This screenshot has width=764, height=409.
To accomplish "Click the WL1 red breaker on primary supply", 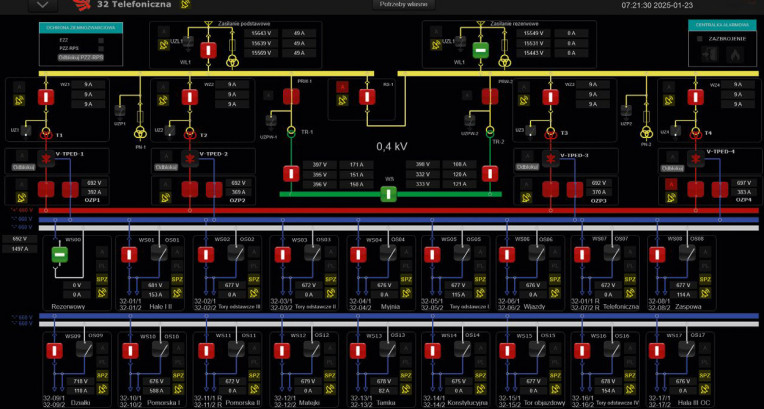I will tap(209, 50).
